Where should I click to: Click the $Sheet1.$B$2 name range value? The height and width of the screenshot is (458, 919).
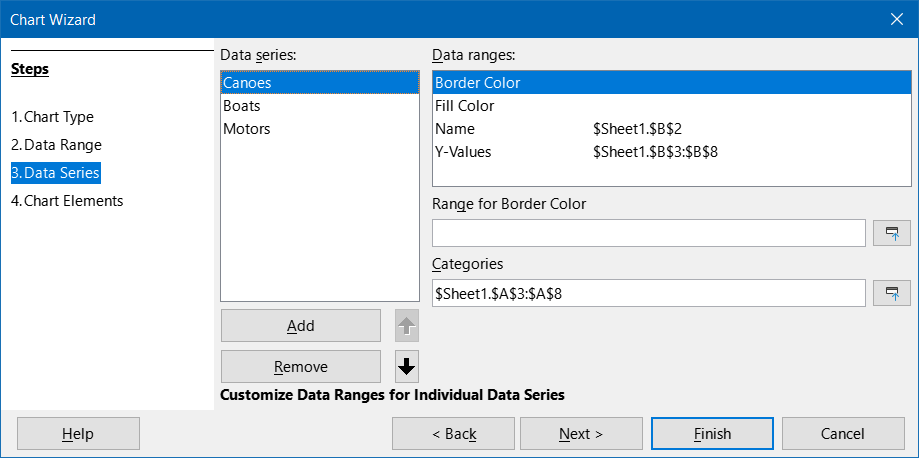tap(636, 129)
